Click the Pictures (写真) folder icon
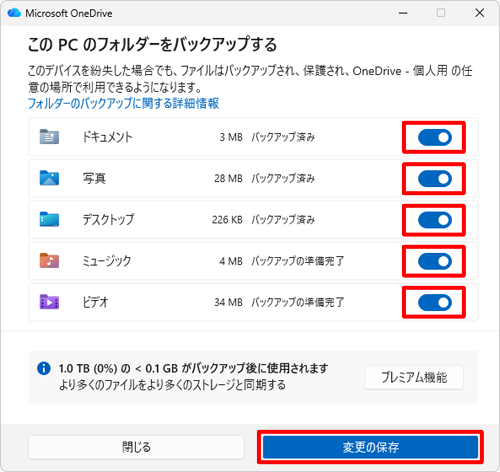This screenshot has width=500, height=472. click(x=49, y=178)
